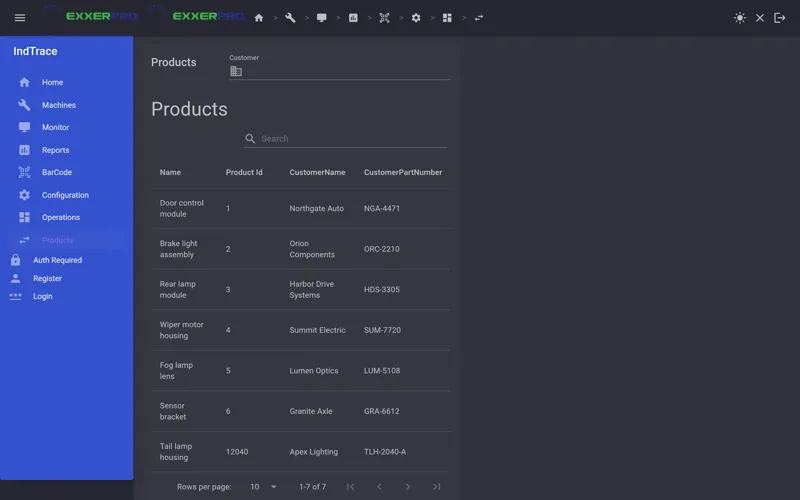Select Operations in the sidebar

(x=66, y=217)
